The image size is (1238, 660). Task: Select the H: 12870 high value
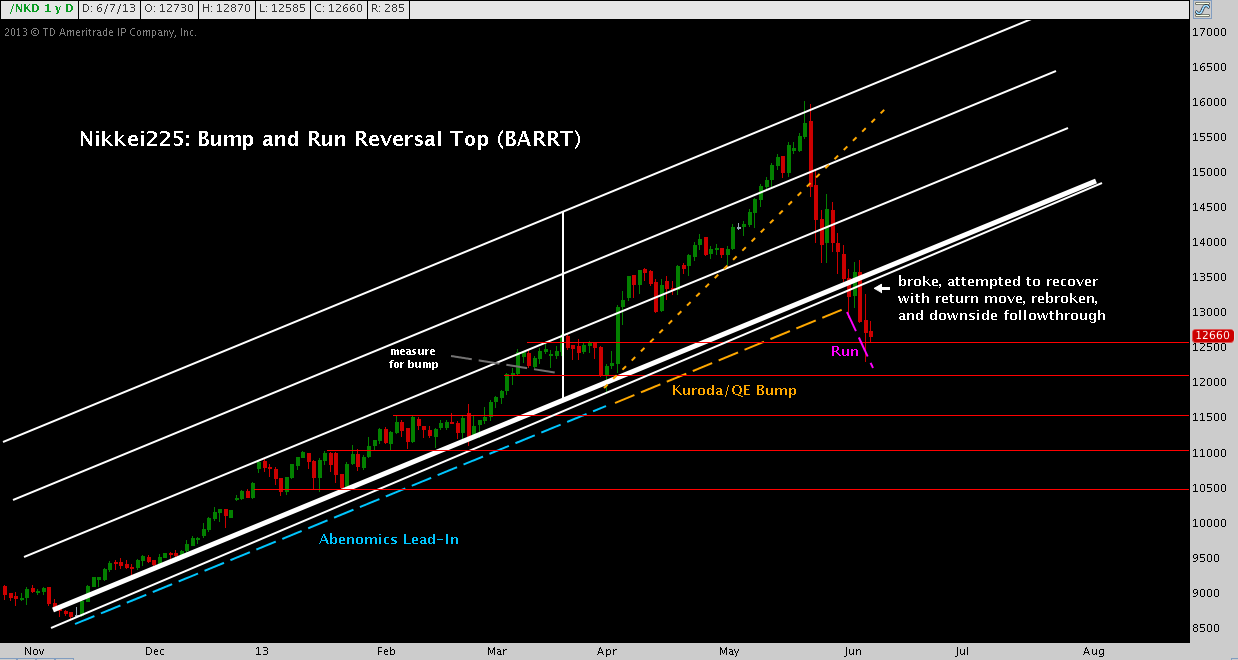click(x=229, y=9)
